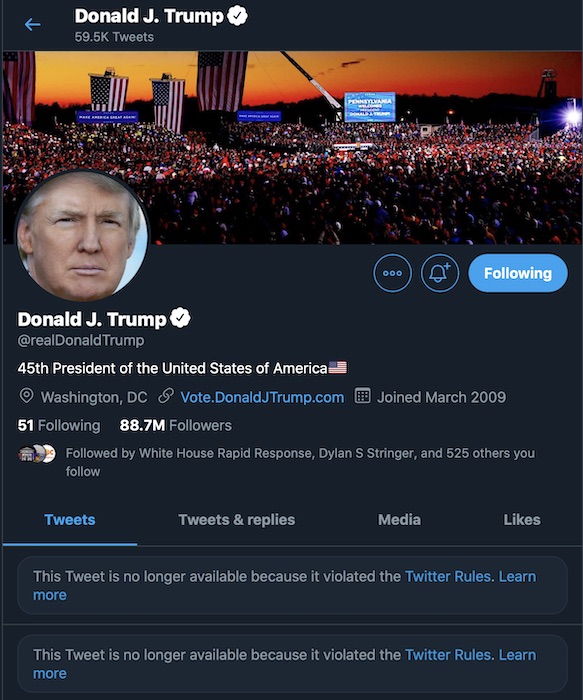View the 88.7M Followers list
The image size is (583, 700).
[176, 425]
